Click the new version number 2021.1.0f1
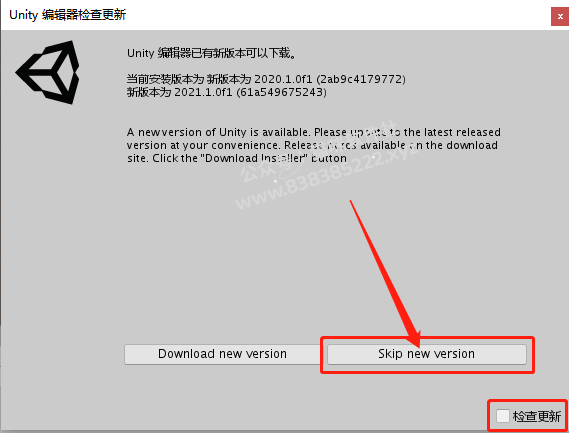The image size is (569, 433). (203, 92)
